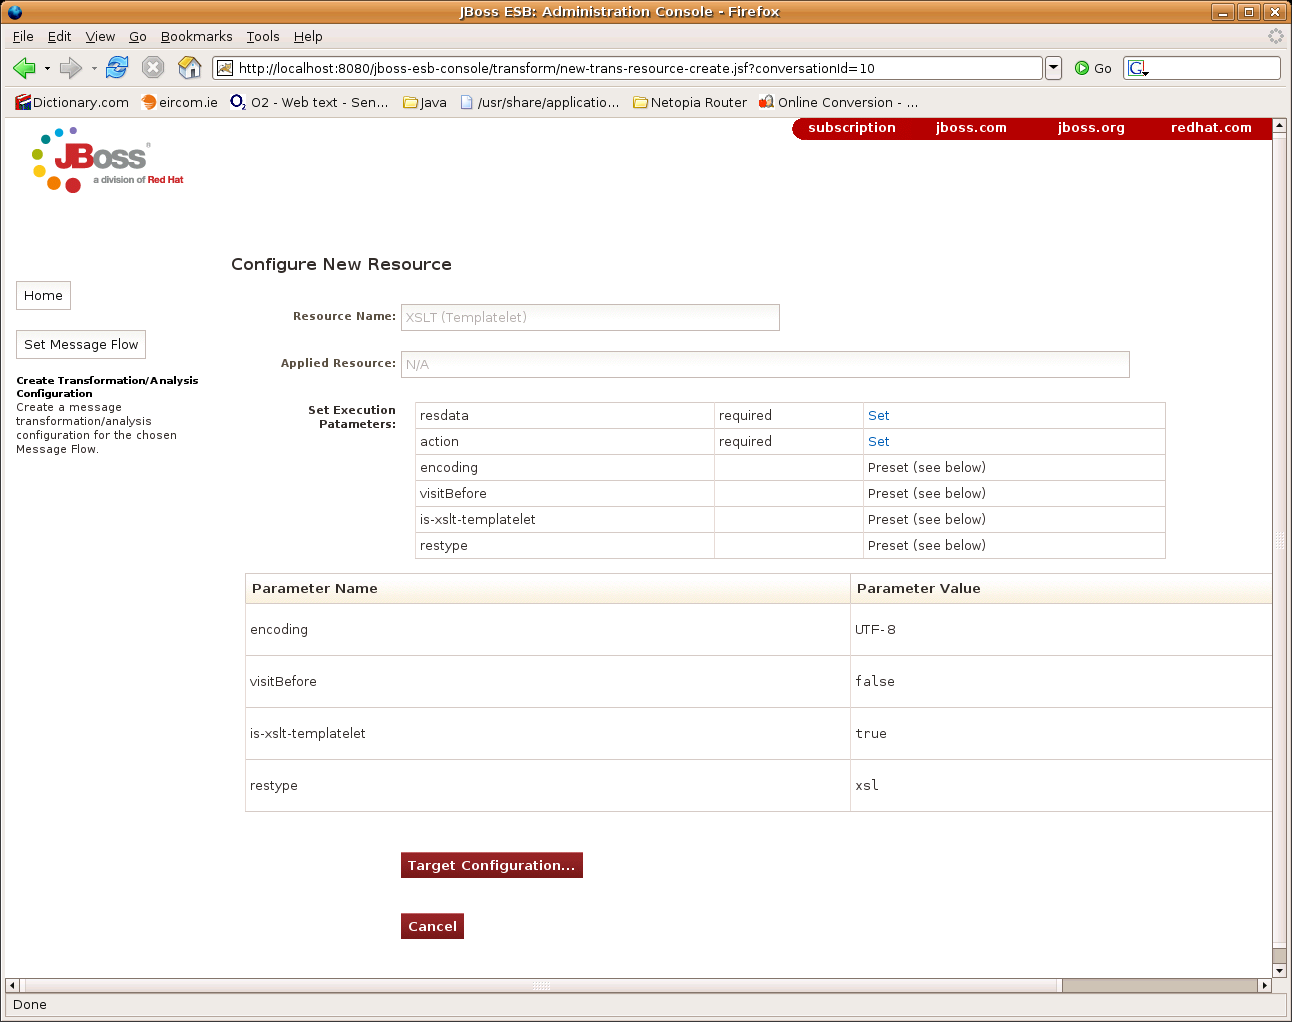Open the search engine selector icon
This screenshot has height=1022, width=1292.
point(1137,68)
